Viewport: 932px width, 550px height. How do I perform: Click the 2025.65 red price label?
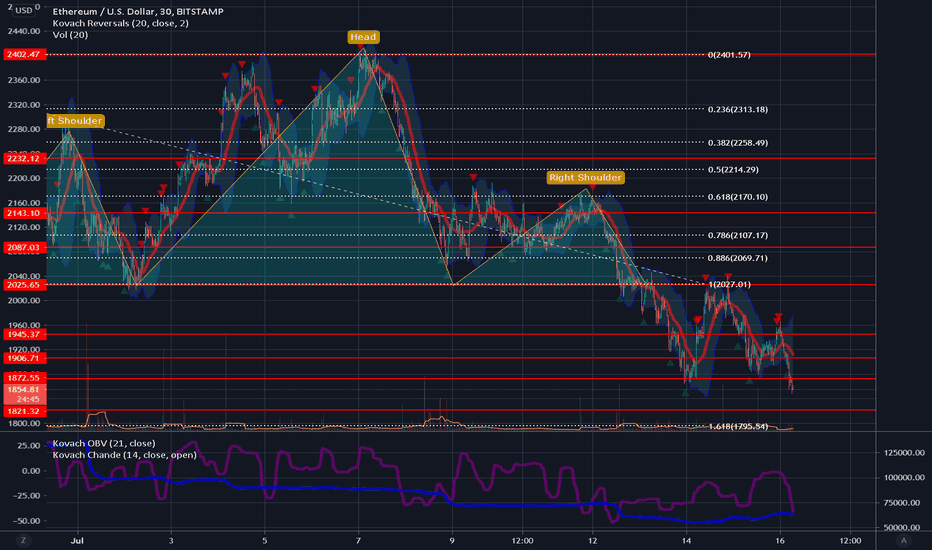click(x=23, y=285)
